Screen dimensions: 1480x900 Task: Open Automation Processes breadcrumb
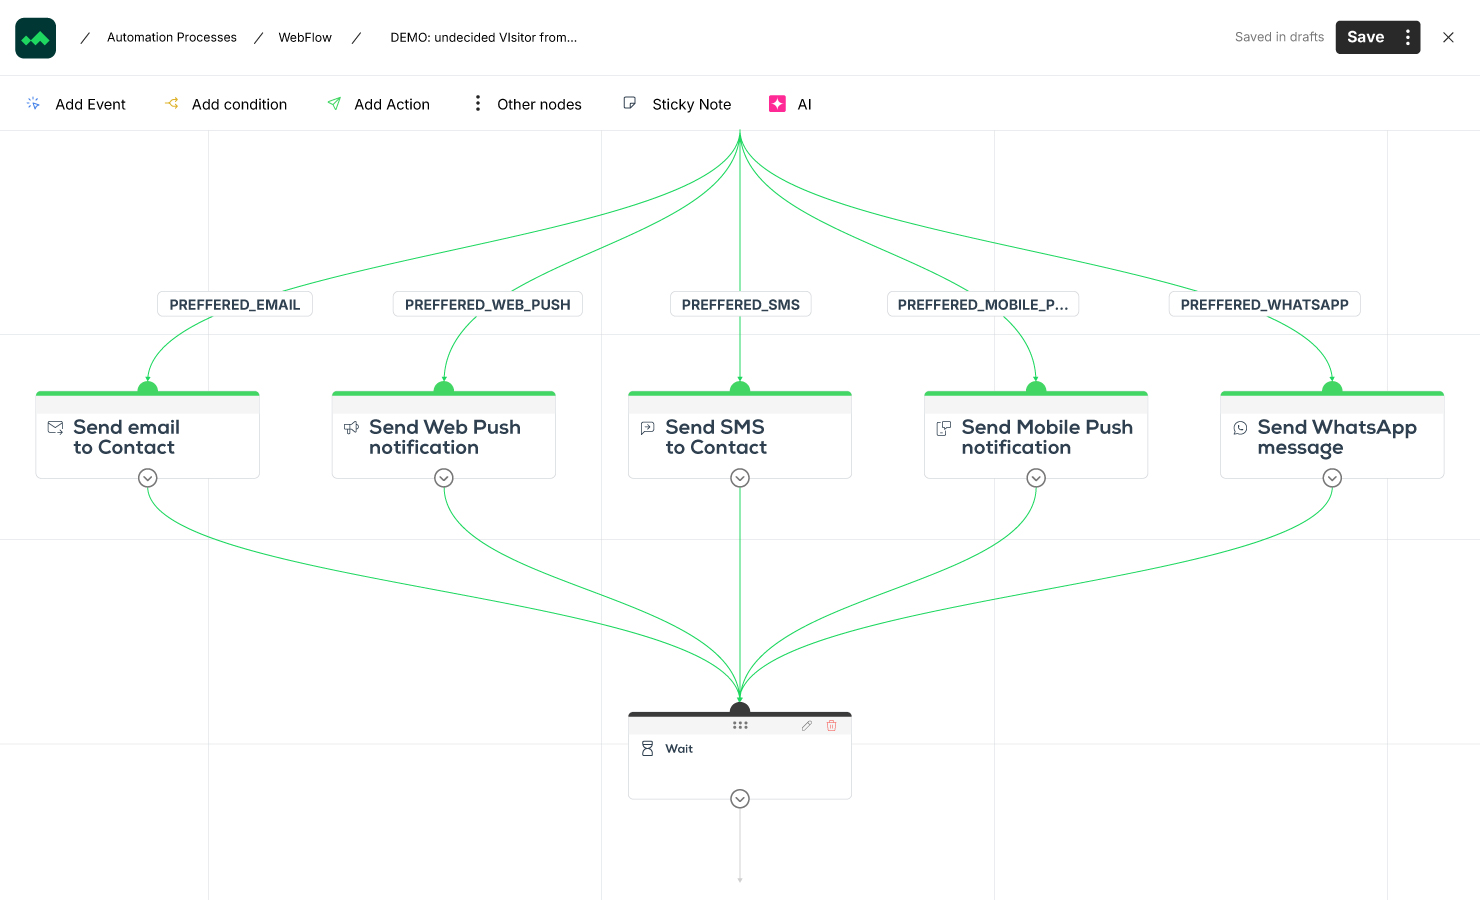172,37
